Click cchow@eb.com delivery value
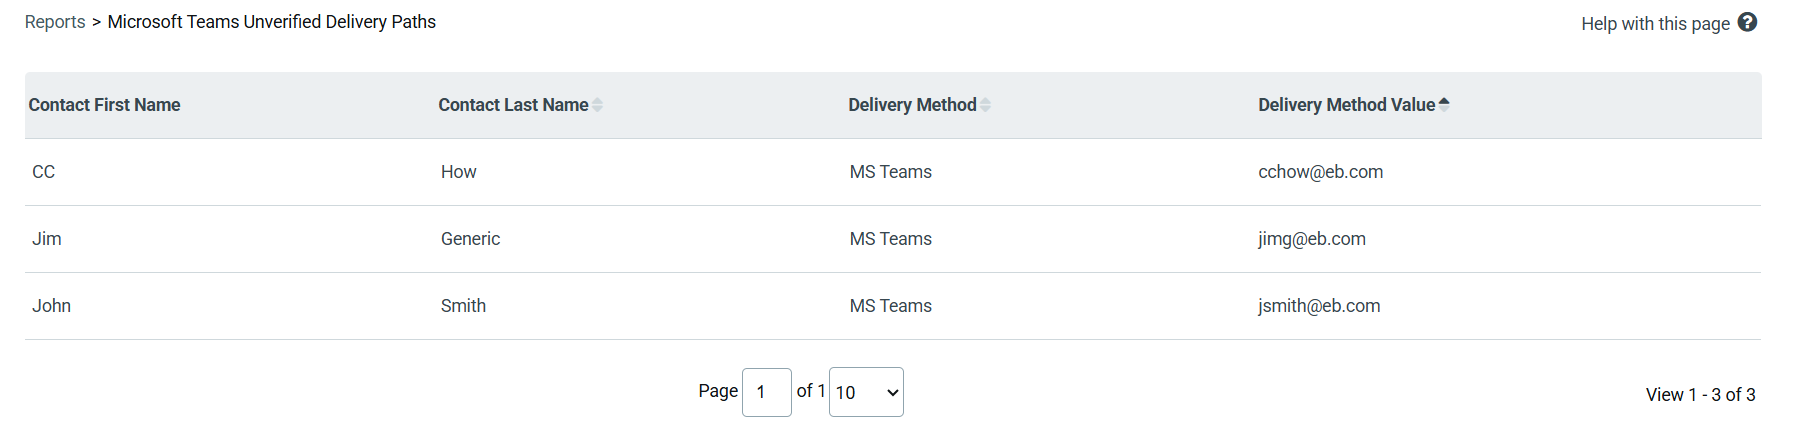The height and width of the screenshot is (428, 1802). [x=1320, y=172]
